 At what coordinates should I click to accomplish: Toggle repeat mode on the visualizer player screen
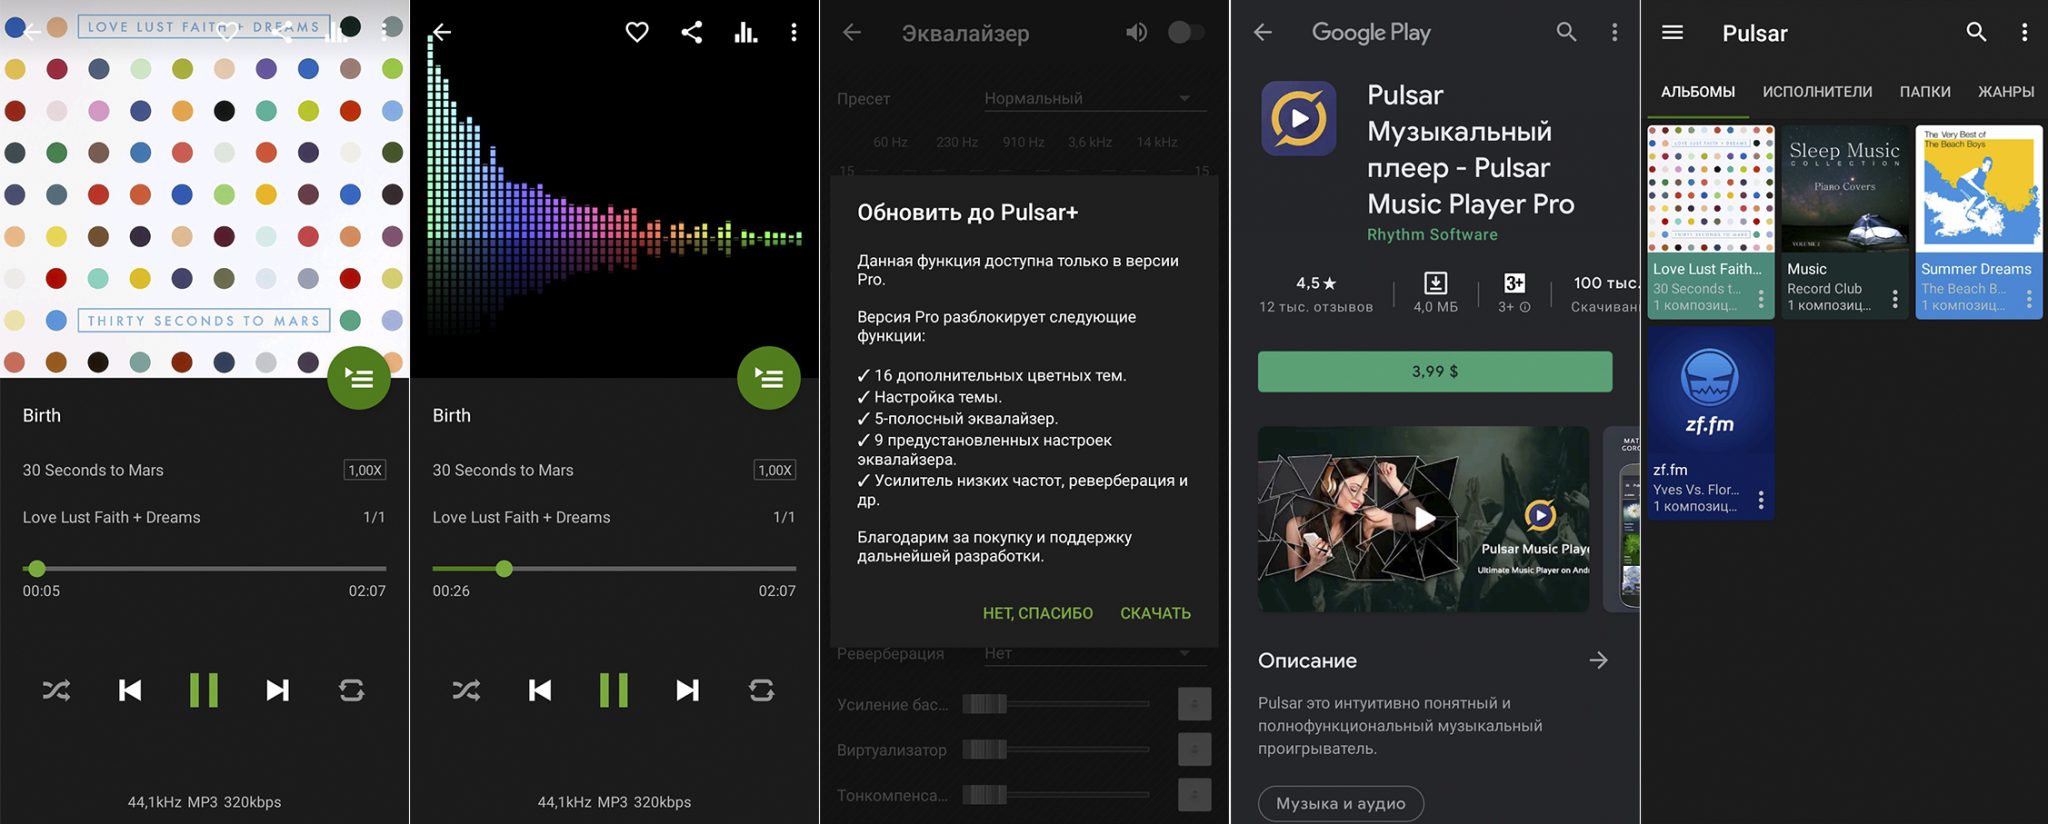click(x=762, y=690)
